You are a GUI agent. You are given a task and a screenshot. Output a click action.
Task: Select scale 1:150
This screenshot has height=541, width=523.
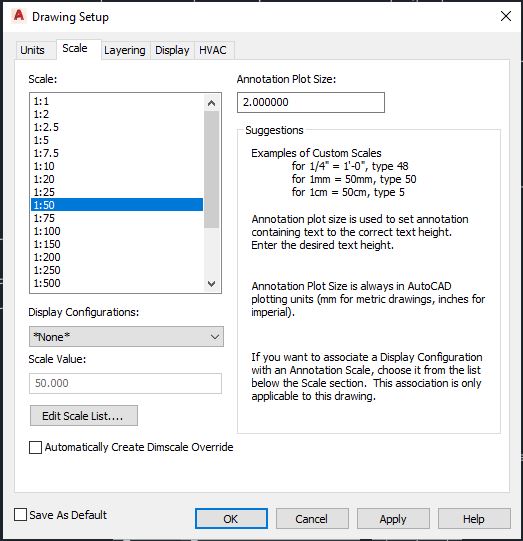pos(117,244)
